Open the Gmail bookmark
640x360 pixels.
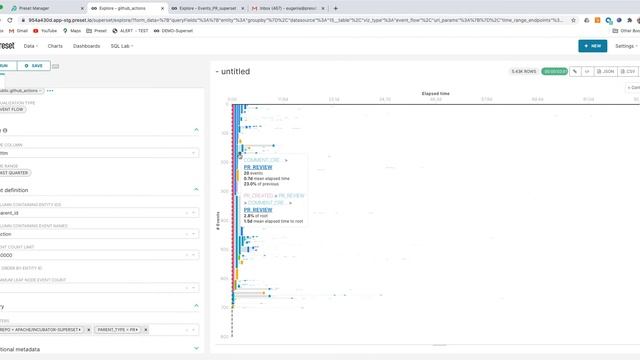(18, 31)
